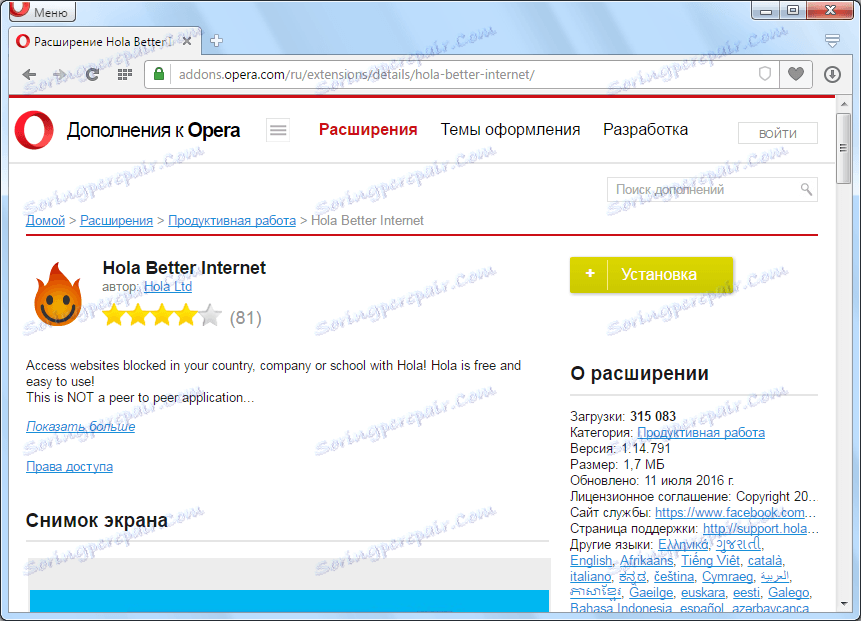Viewport: 861px width, 621px height.
Task: Switch language to English
Action: [591, 561]
